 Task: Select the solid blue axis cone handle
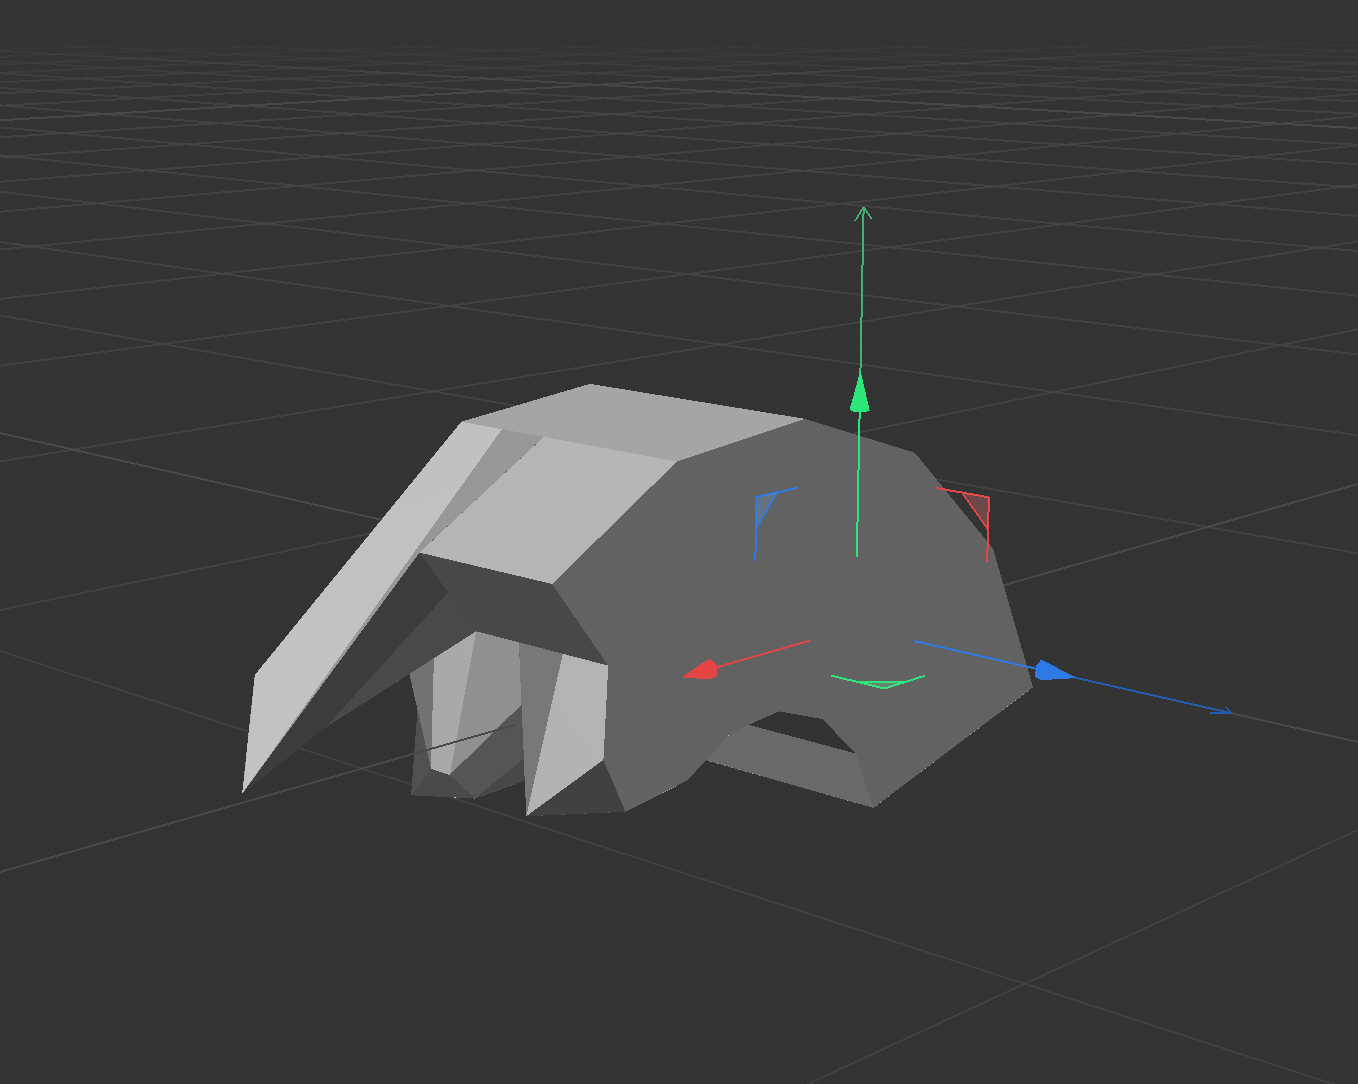(x=1053, y=670)
